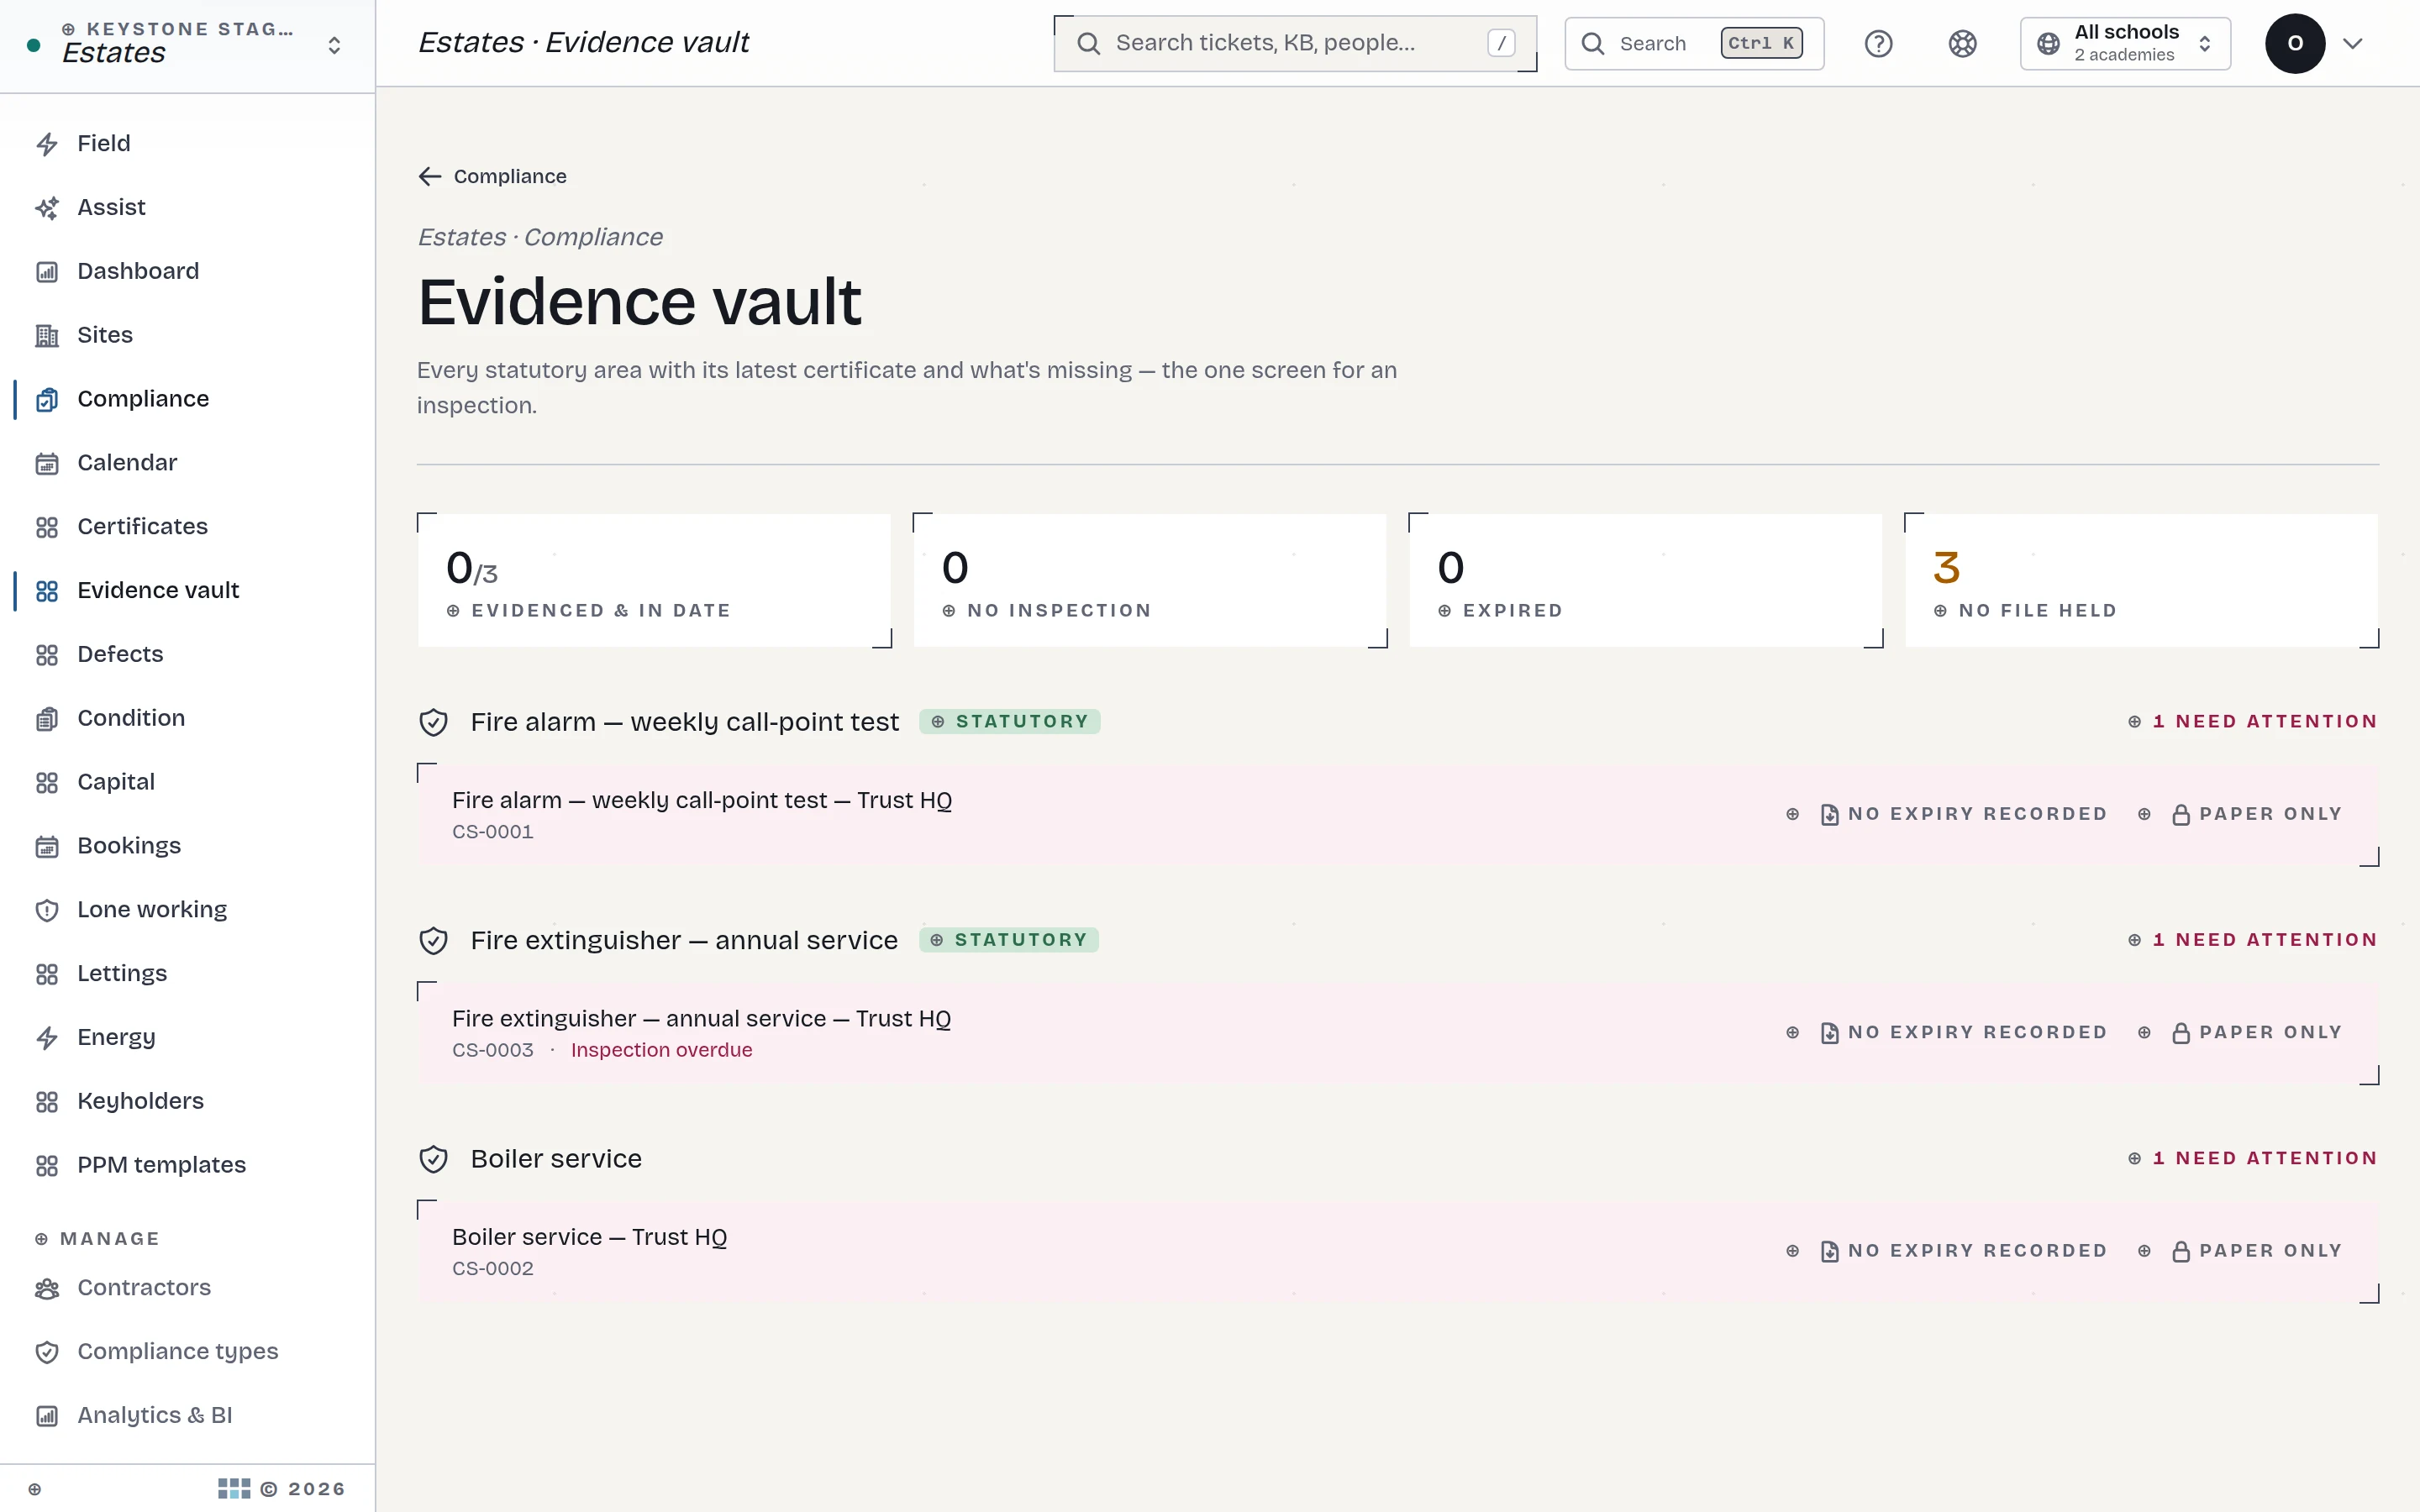The image size is (2420, 1512).
Task: Click the Search Ctrl K button
Action: pos(1694,43)
